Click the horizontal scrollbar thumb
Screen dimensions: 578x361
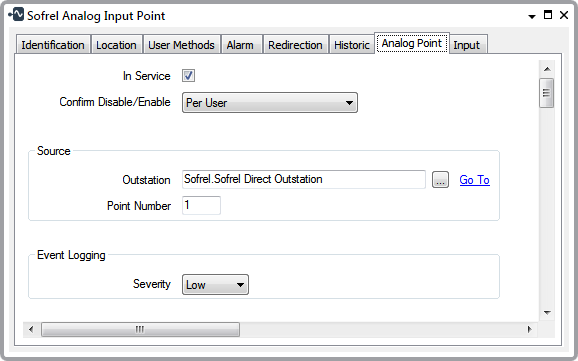point(140,329)
